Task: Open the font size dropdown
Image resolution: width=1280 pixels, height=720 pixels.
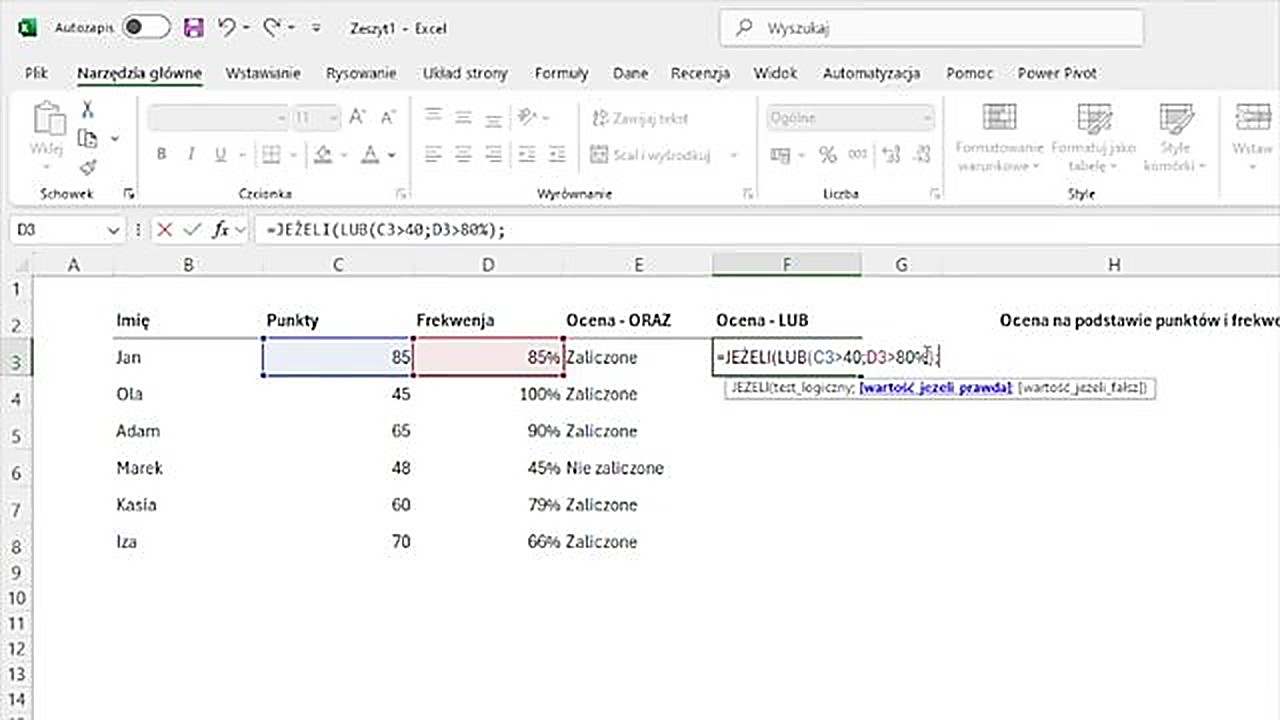Action: [x=332, y=118]
